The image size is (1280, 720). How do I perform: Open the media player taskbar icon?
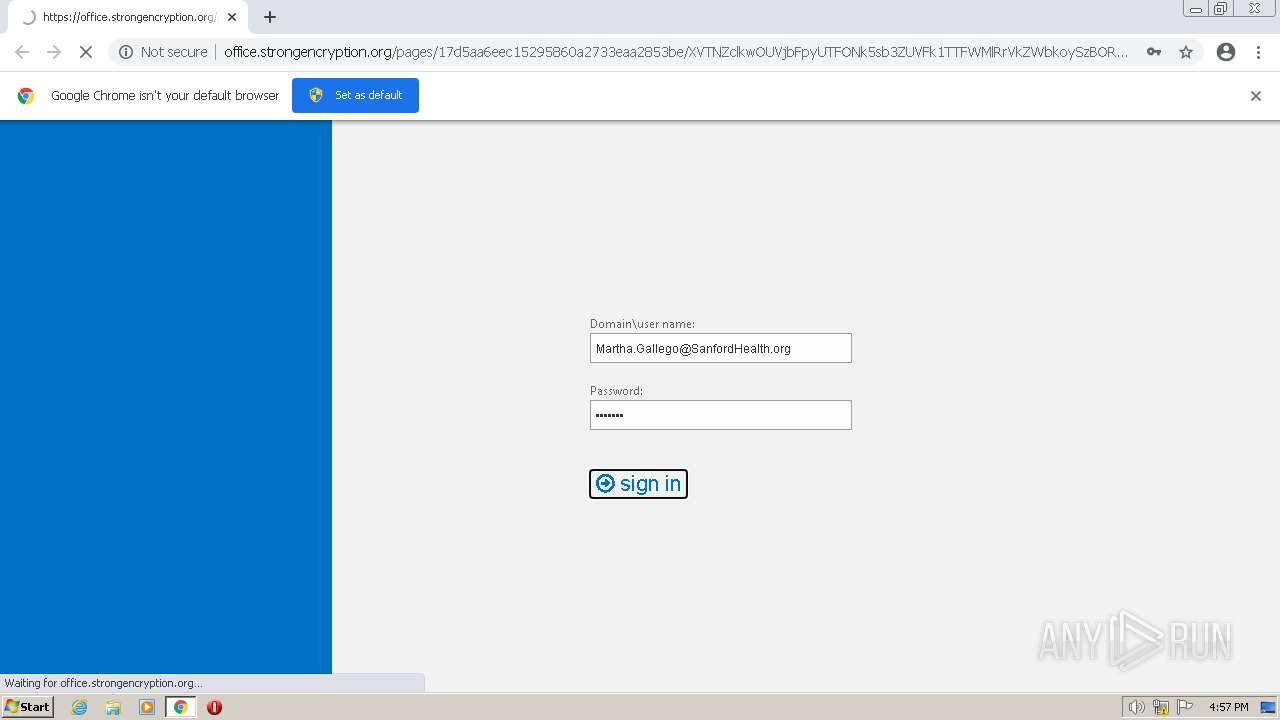[147, 707]
